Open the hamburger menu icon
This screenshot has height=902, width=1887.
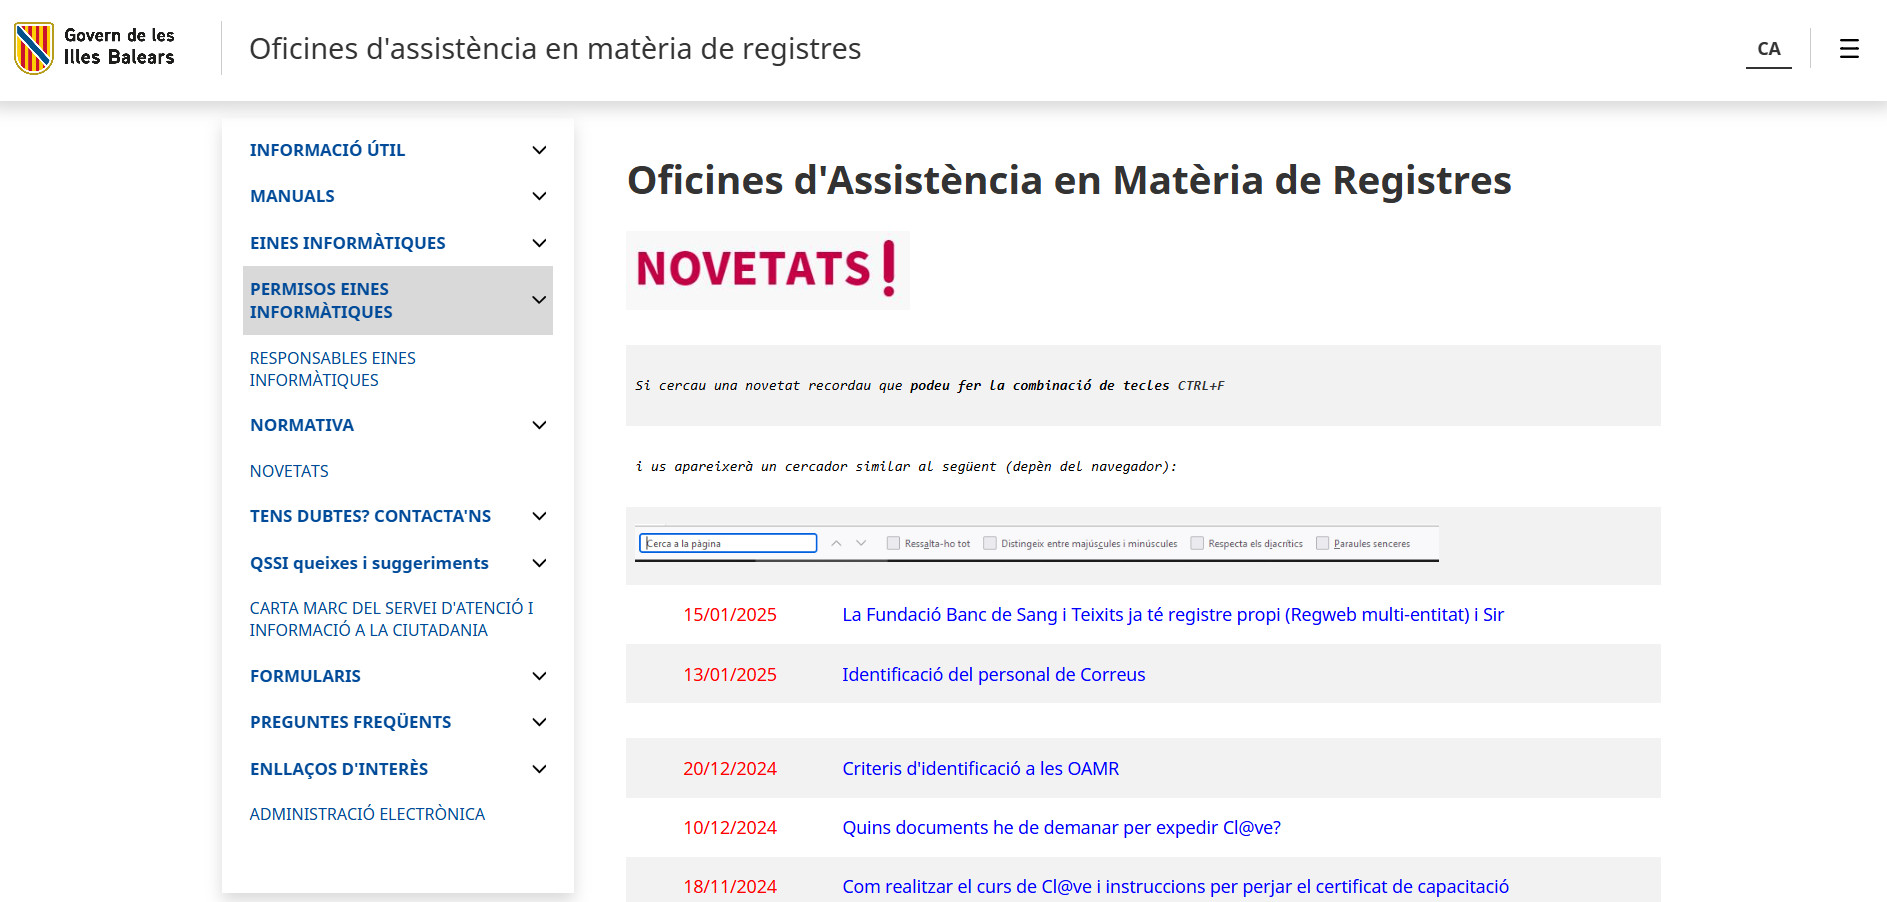[1849, 48]
